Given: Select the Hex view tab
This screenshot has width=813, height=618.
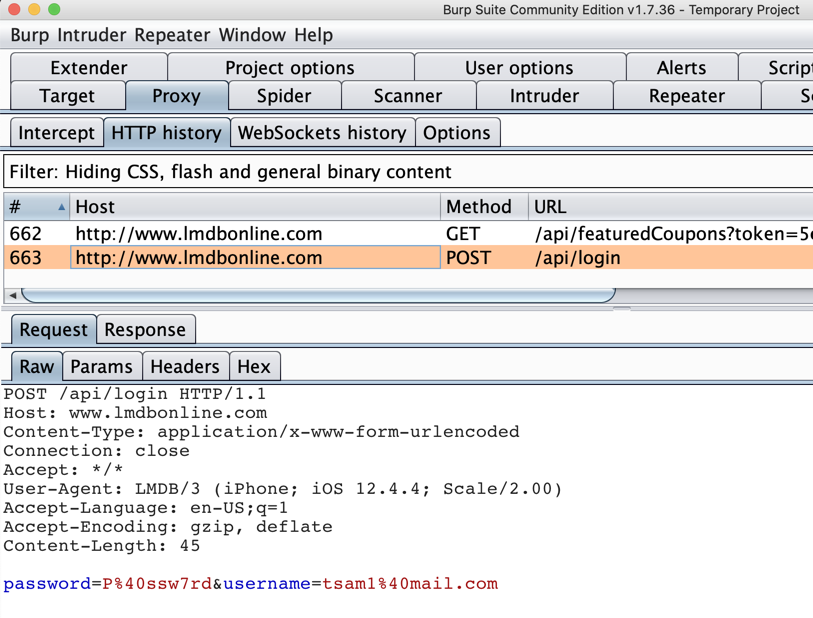Looking at the screenshot, I should tap(254, 367).
